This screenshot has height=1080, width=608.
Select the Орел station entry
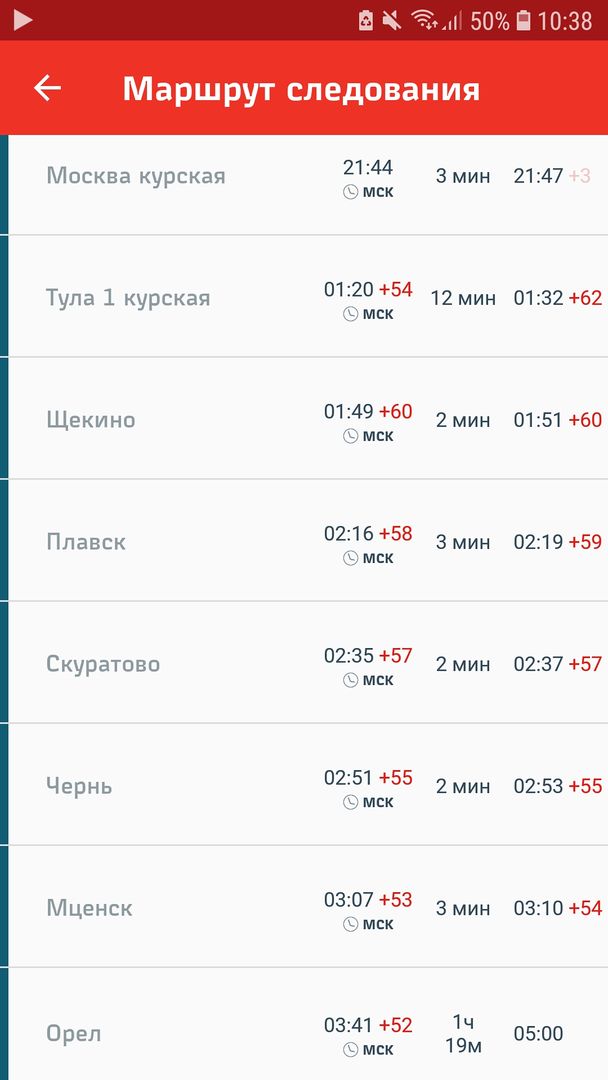[x=74, y=1034]
